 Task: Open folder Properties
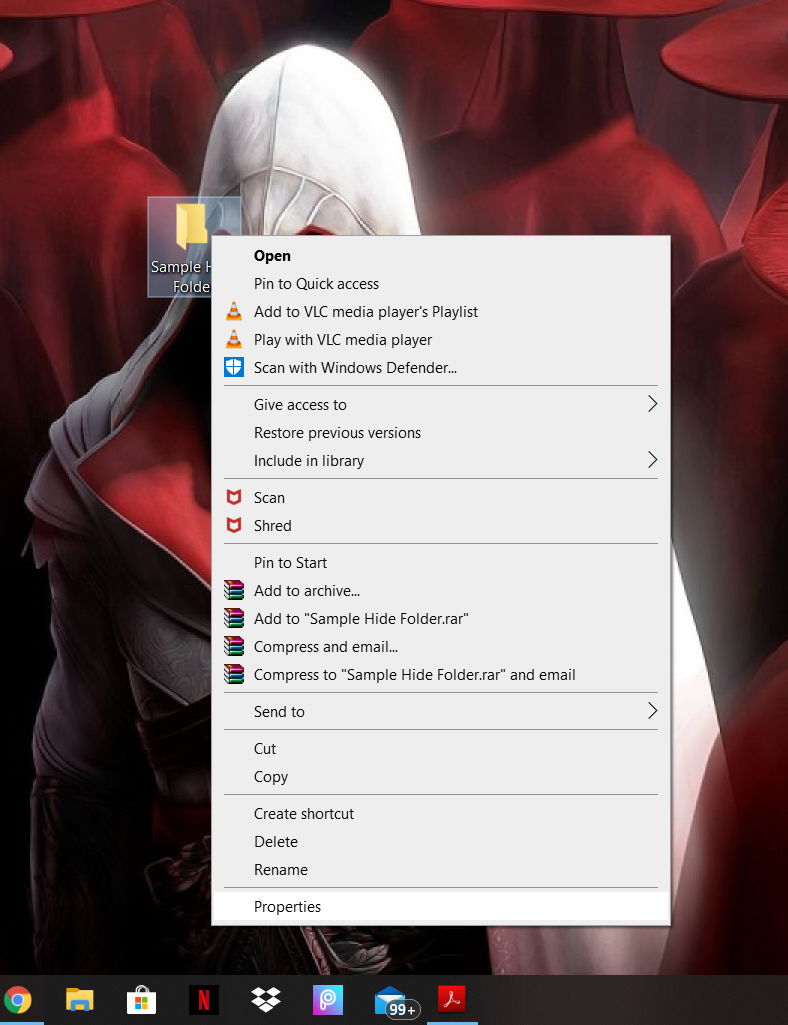pyautogui.click(x=441, y=907)
